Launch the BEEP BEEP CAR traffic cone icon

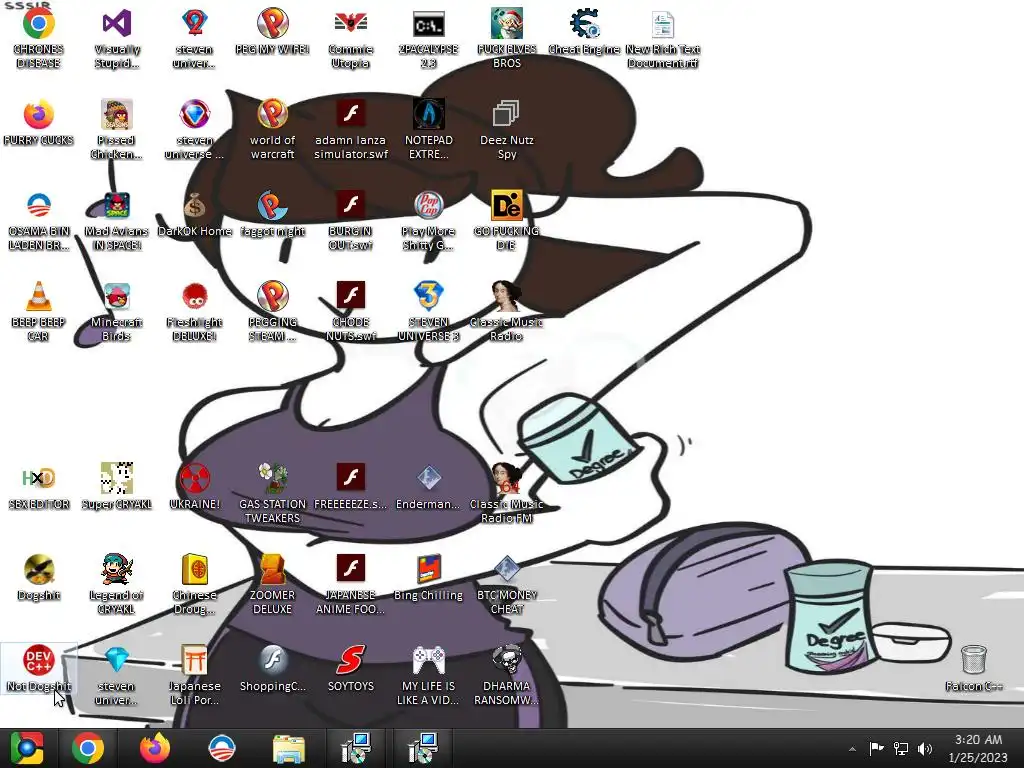[x=39, y=312]
